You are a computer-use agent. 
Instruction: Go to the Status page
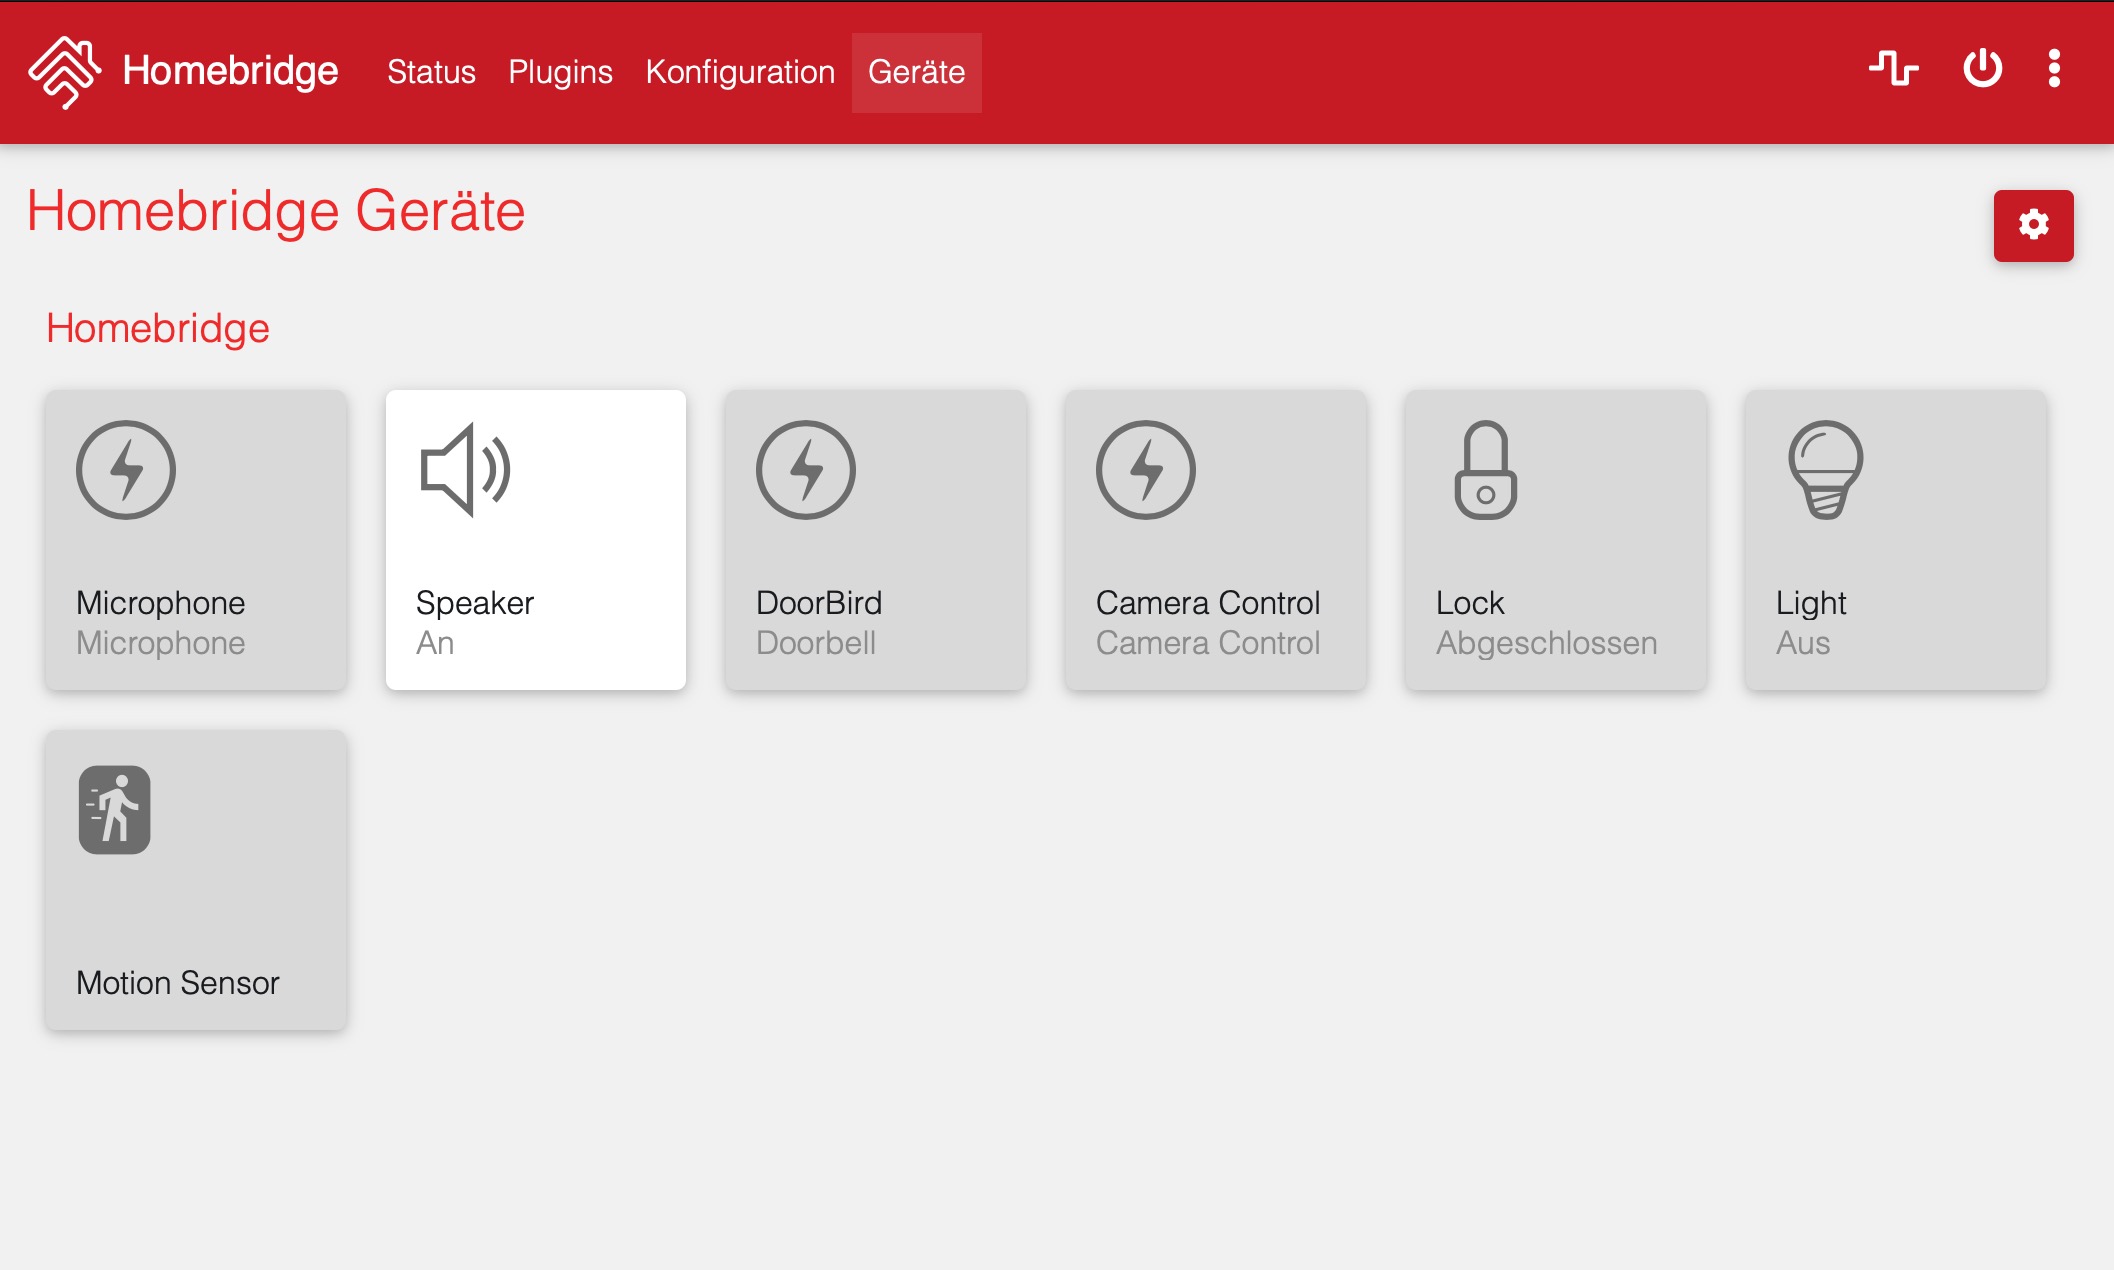pos(431,72)
